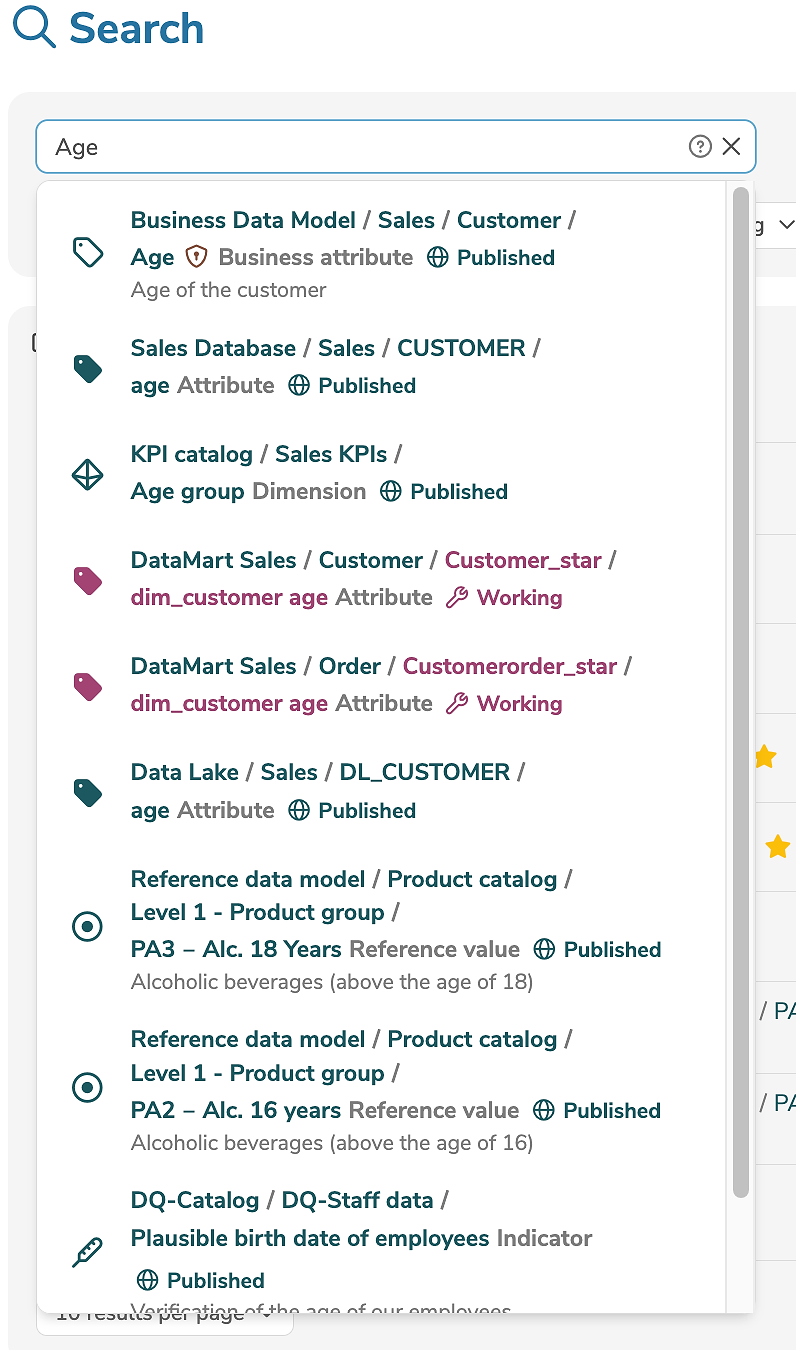This screenshot has height=1350, width=796.
Task: Click the reference value icon beside PA3 – Alc. 18 Years
Action: (88, 927)
